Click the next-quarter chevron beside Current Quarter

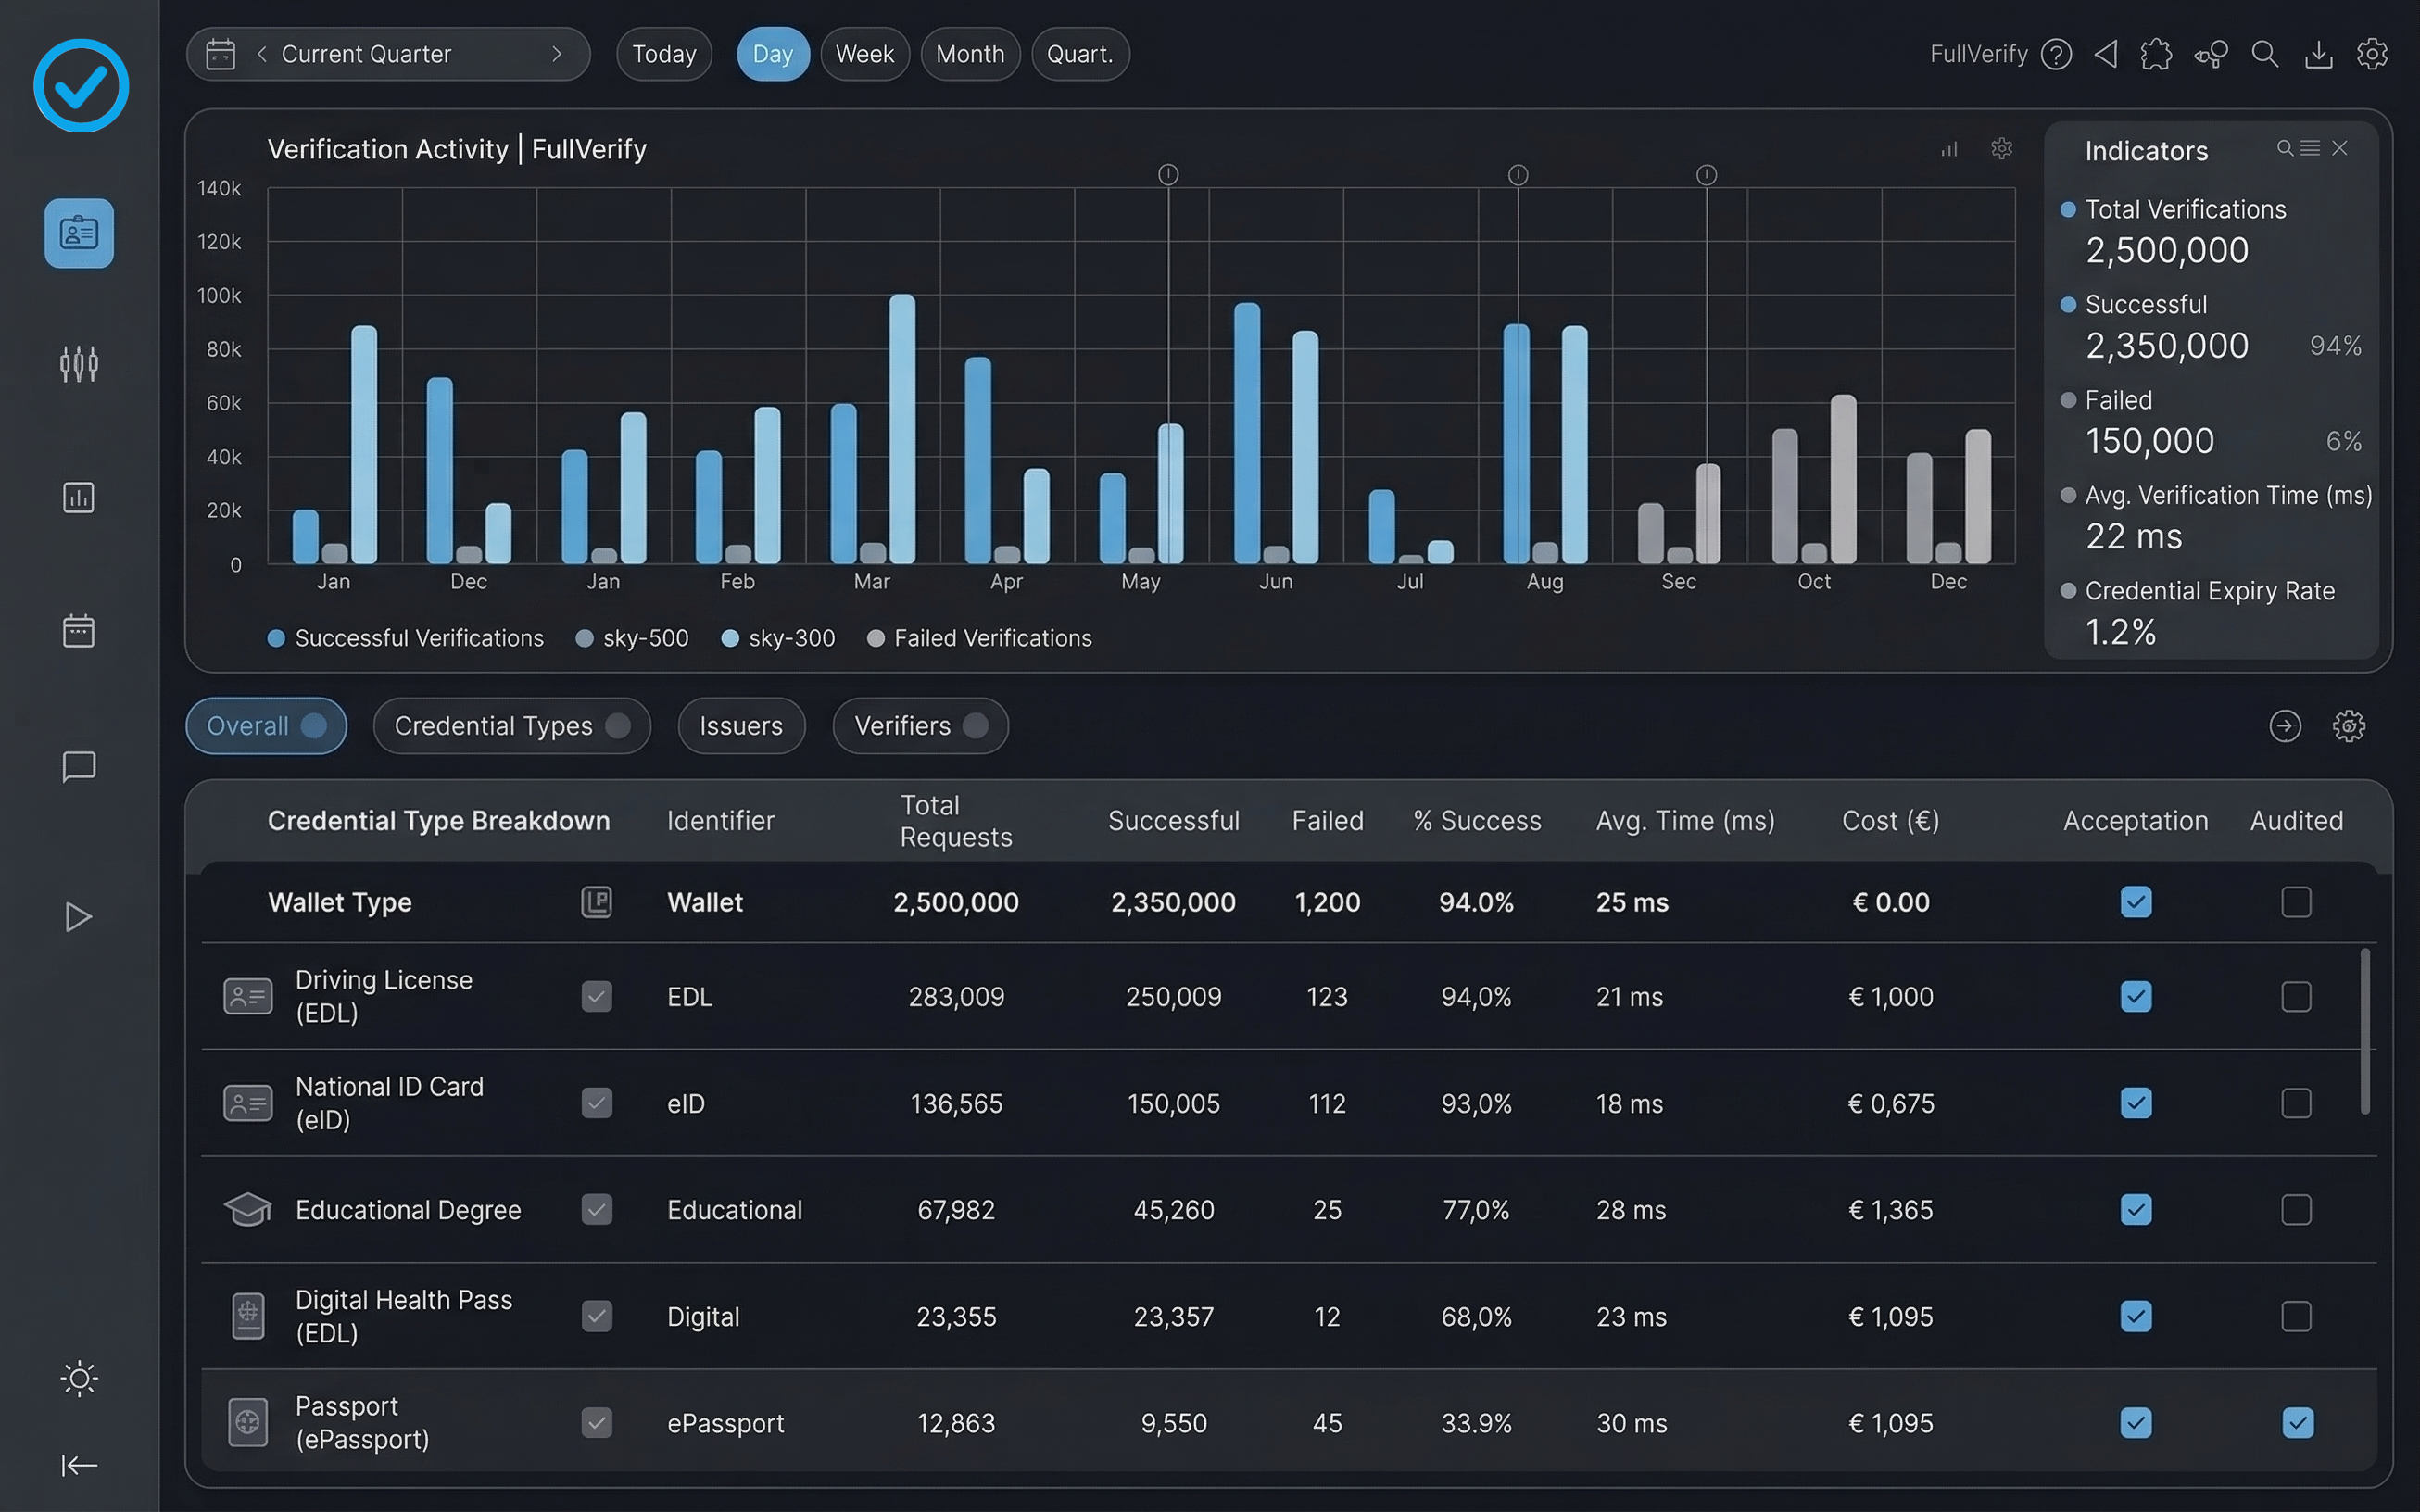pos(559,54)
